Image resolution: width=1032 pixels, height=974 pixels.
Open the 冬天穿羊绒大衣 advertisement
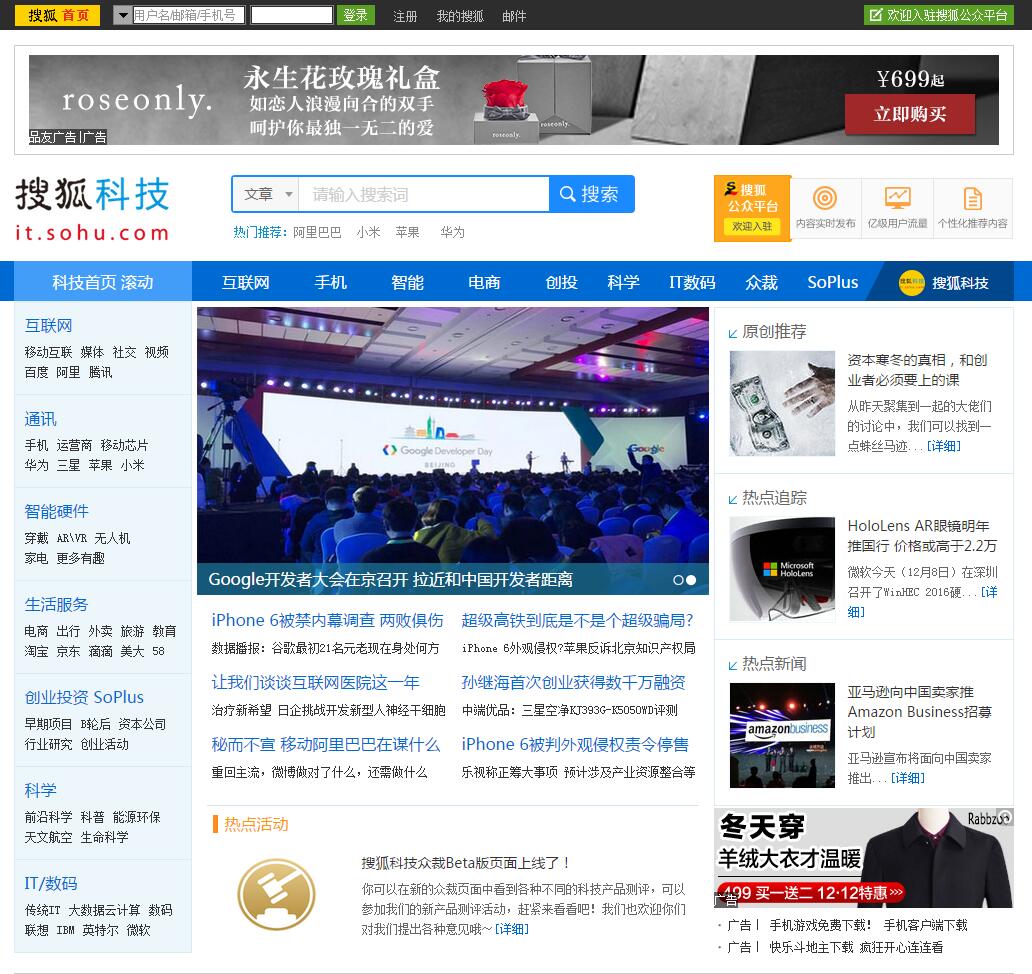(x=864, y=858)
